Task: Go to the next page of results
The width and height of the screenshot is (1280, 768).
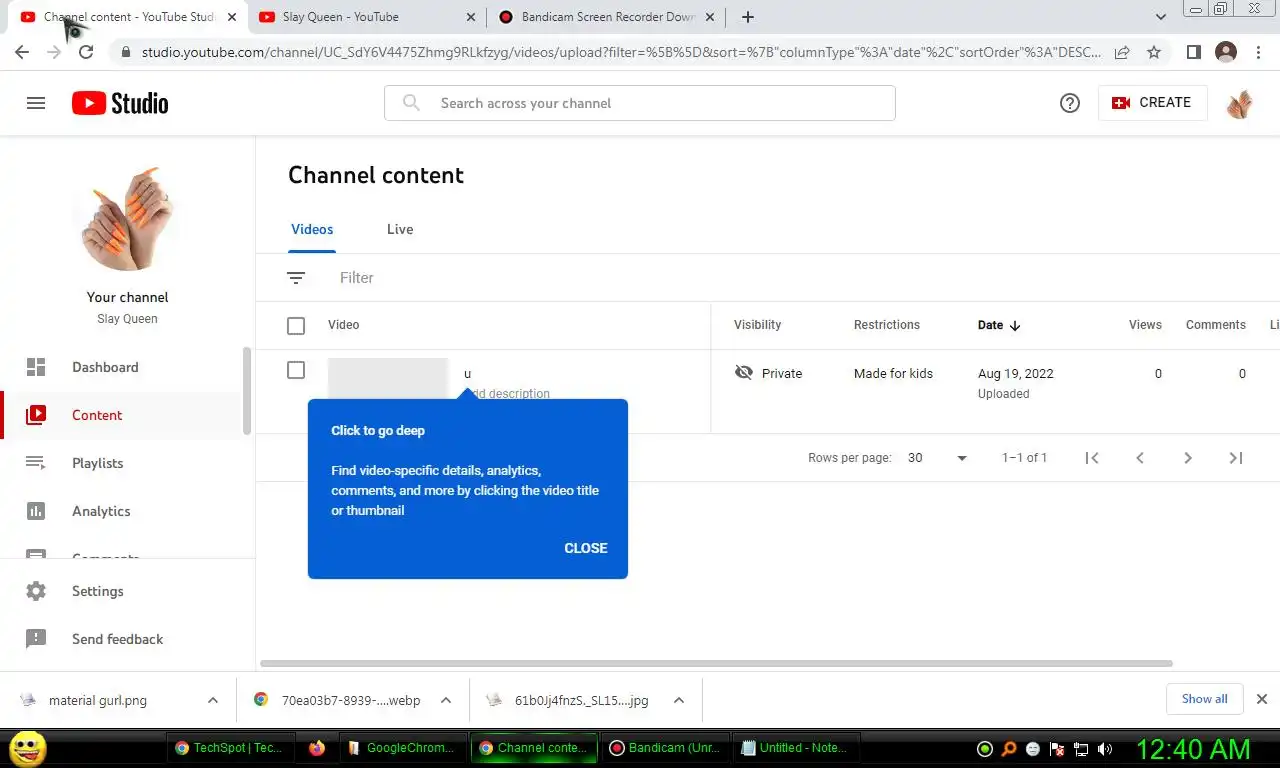Action: point(1188,458)
